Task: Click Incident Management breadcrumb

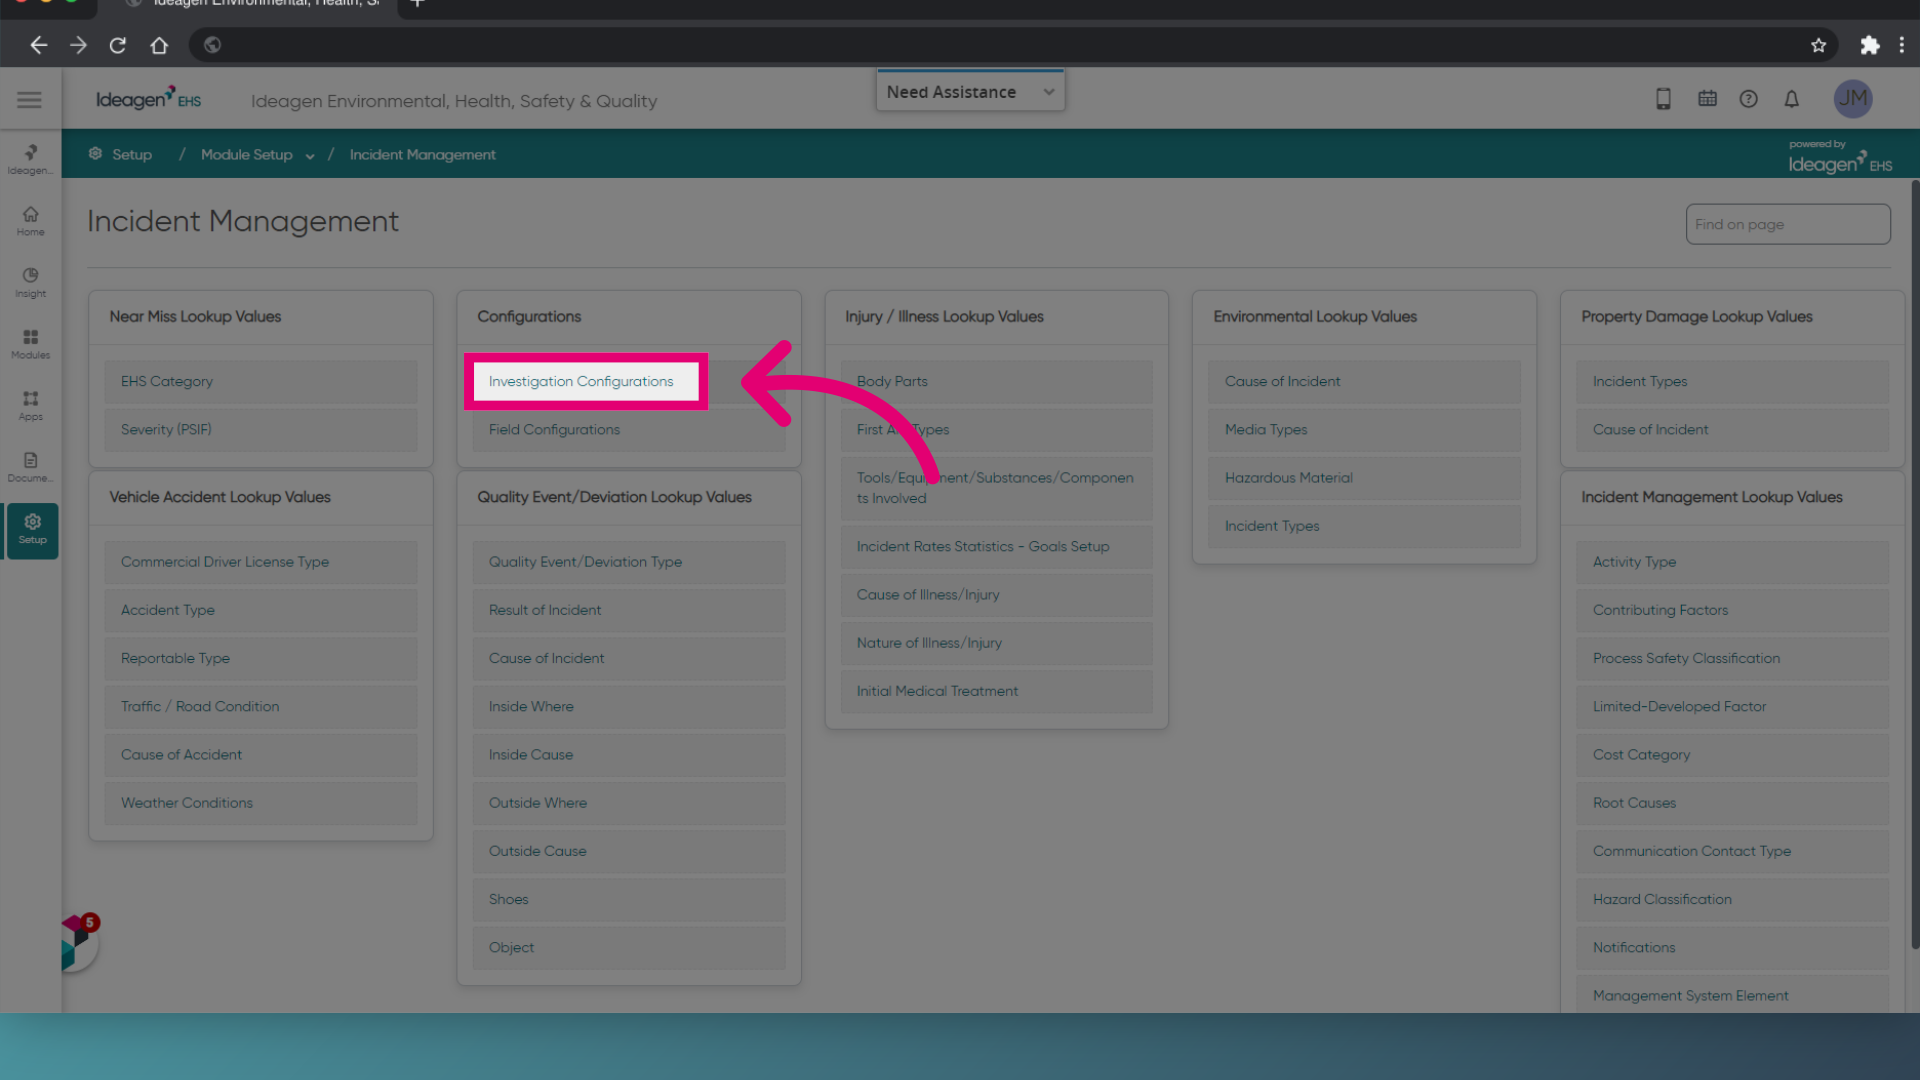Action: [x=422, y=154]
